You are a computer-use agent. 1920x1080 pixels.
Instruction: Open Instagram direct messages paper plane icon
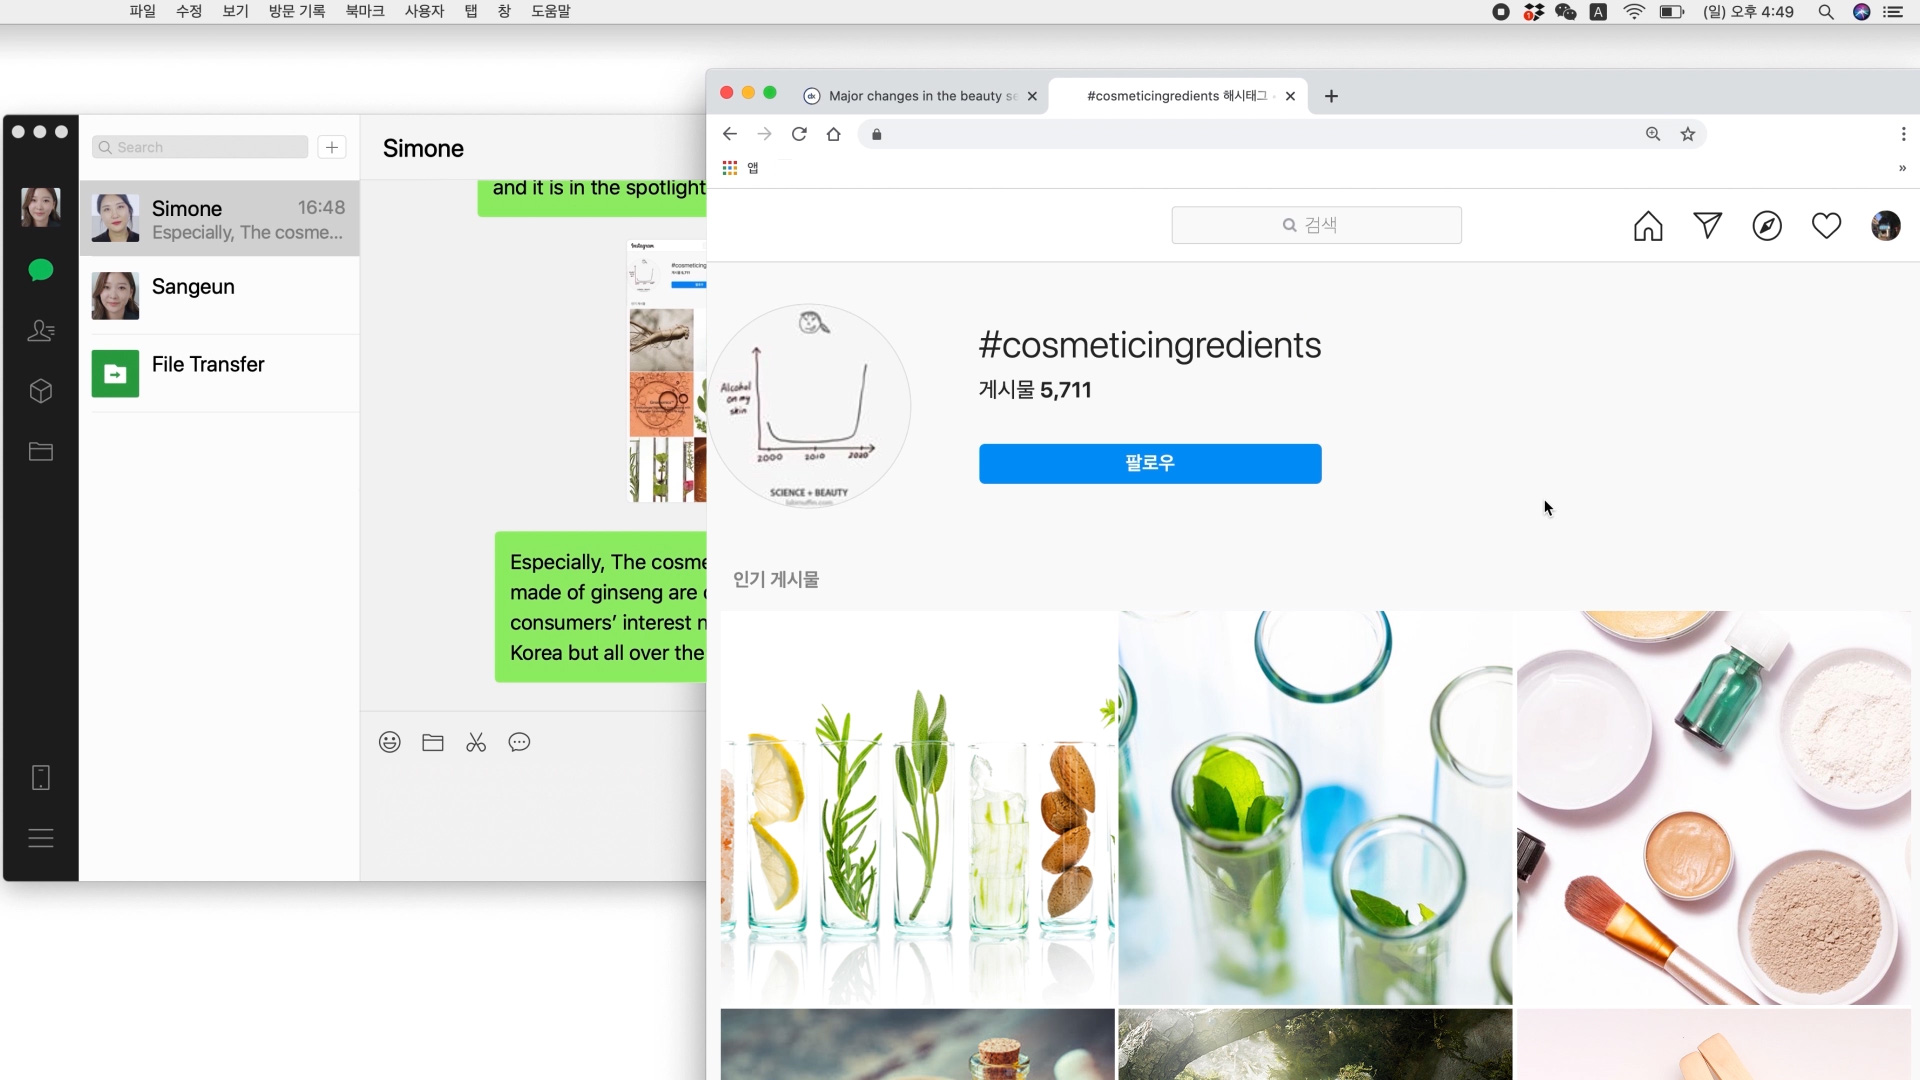[1707, 226]
